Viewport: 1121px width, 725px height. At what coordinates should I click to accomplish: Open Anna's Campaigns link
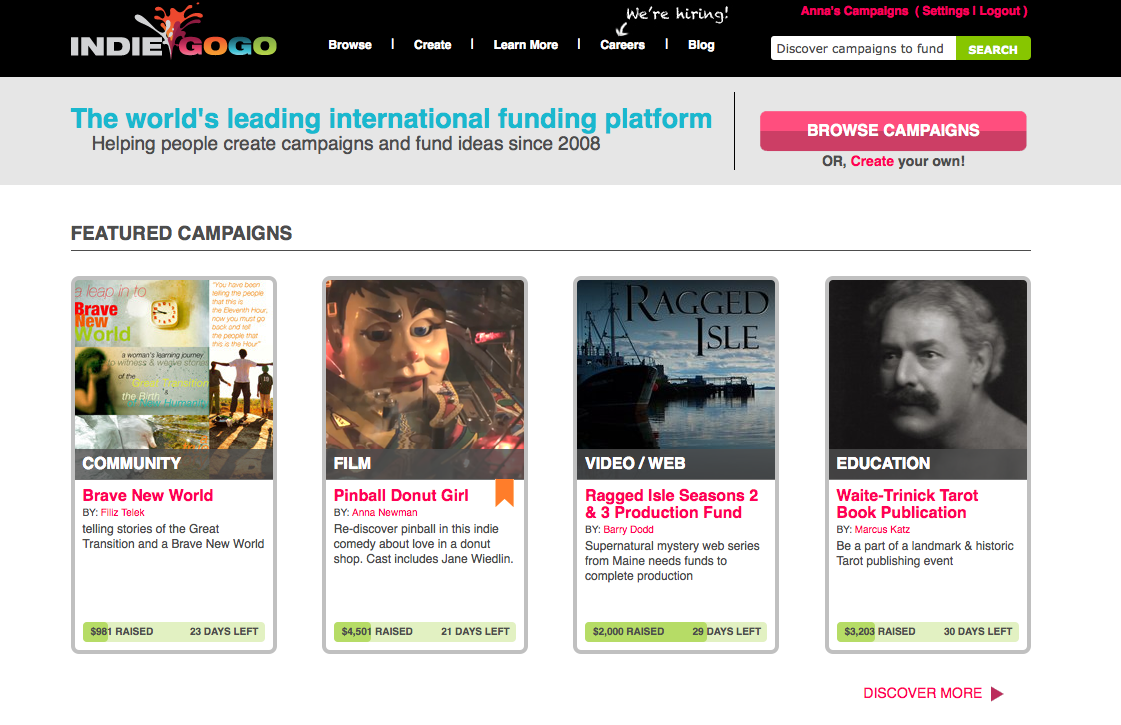(x=854, y=11)
